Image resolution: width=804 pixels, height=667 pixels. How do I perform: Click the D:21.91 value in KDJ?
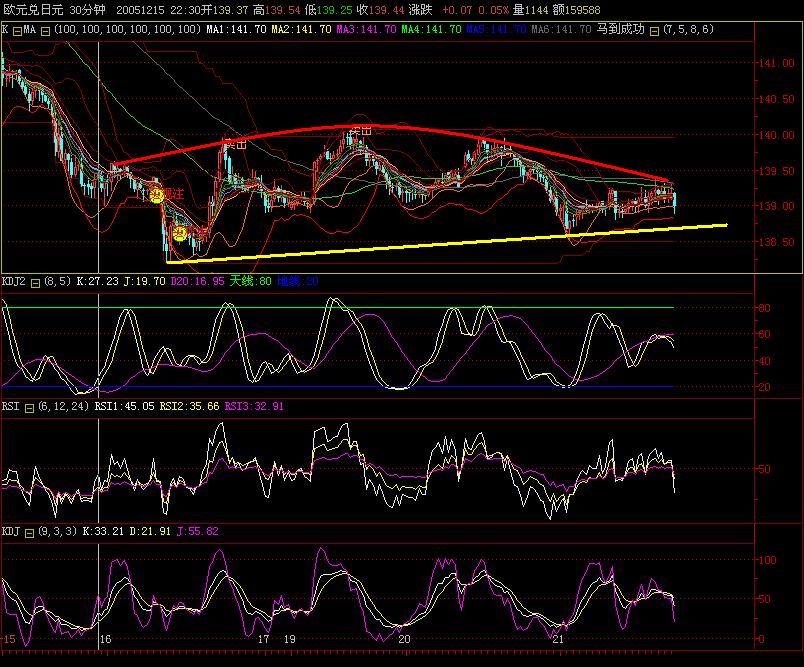[x=150, y=532]
